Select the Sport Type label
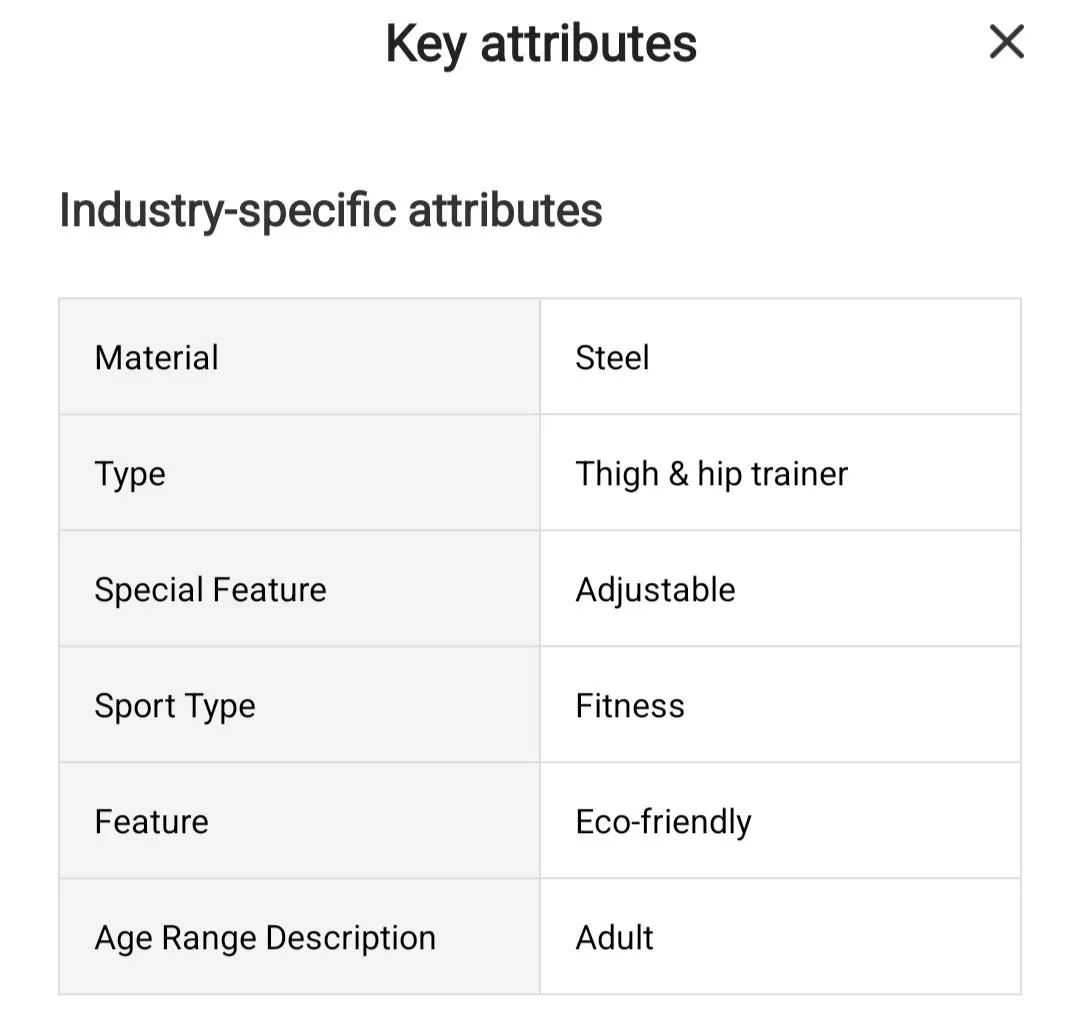Screen dimensions: 1080x1029 click(x=175, y=706)
